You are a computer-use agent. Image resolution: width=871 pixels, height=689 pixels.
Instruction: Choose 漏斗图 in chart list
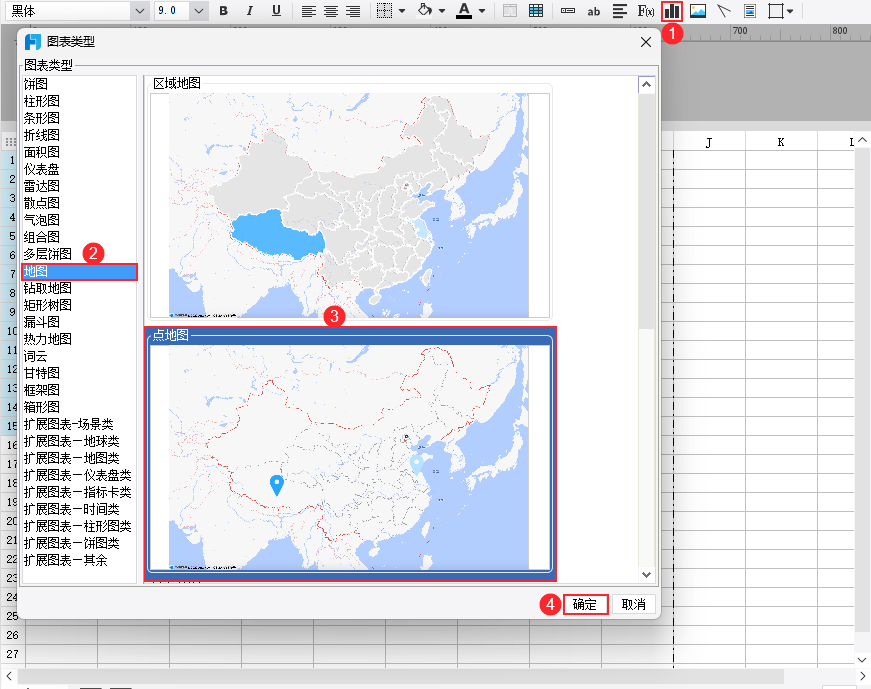42,322
